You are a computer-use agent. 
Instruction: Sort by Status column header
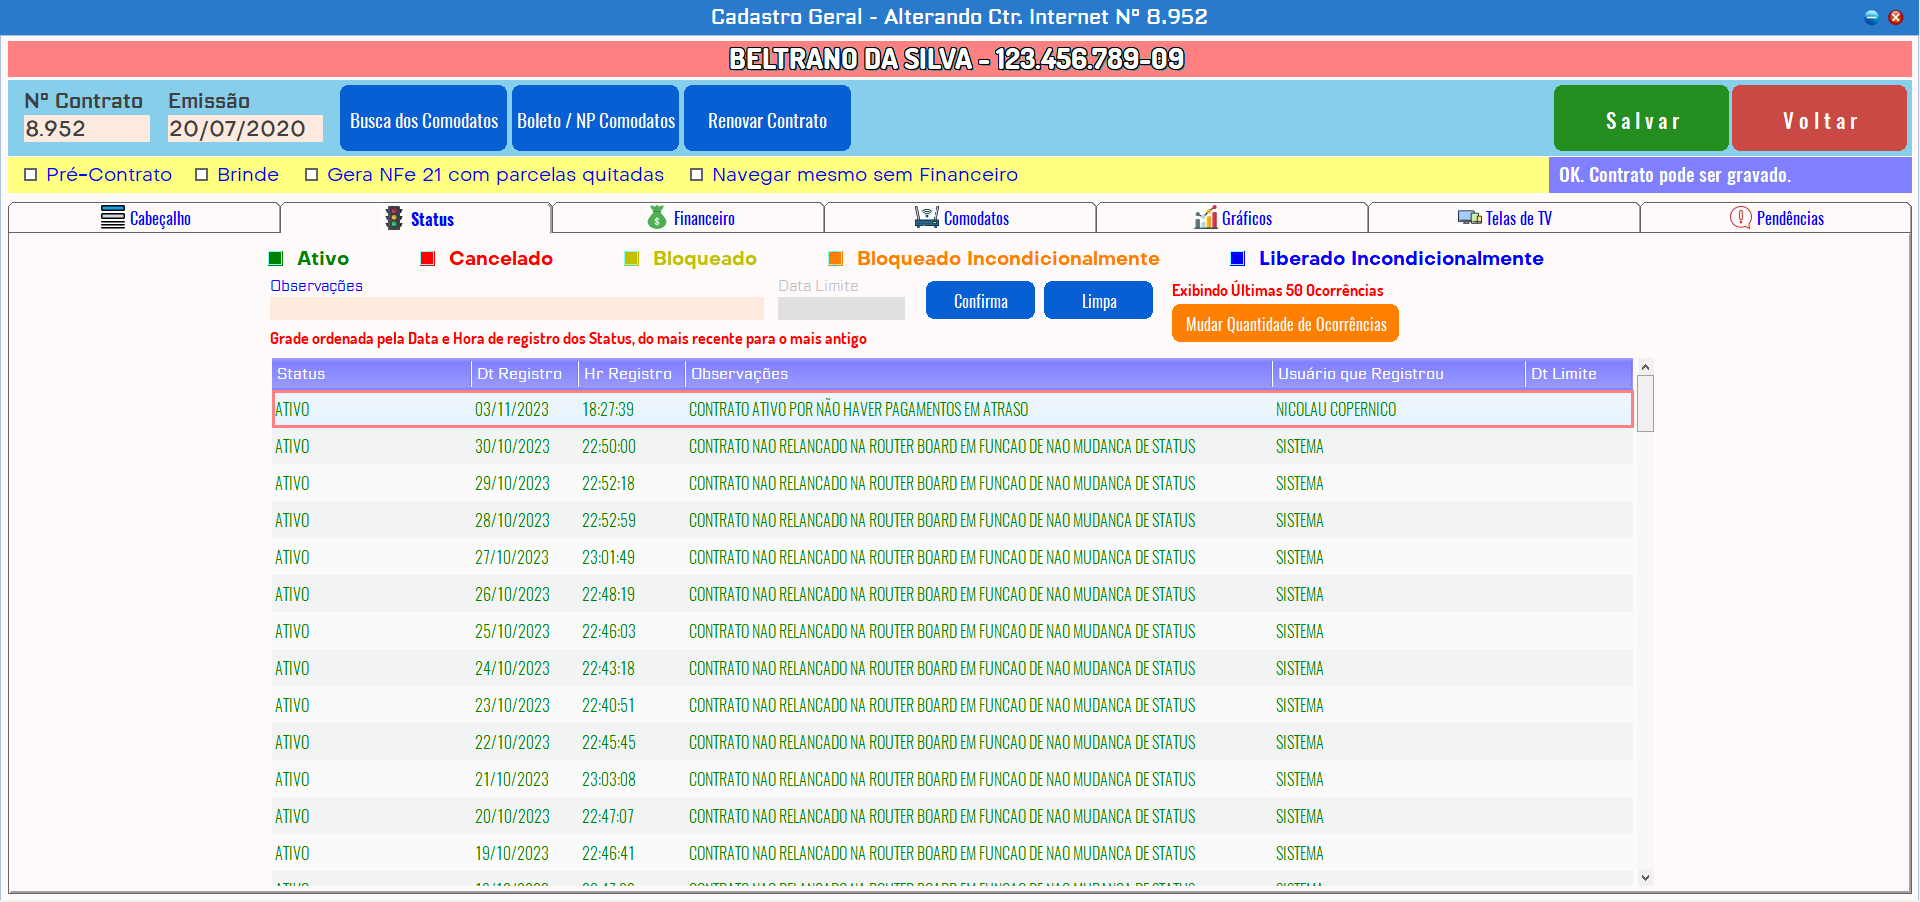coord(371,374)
